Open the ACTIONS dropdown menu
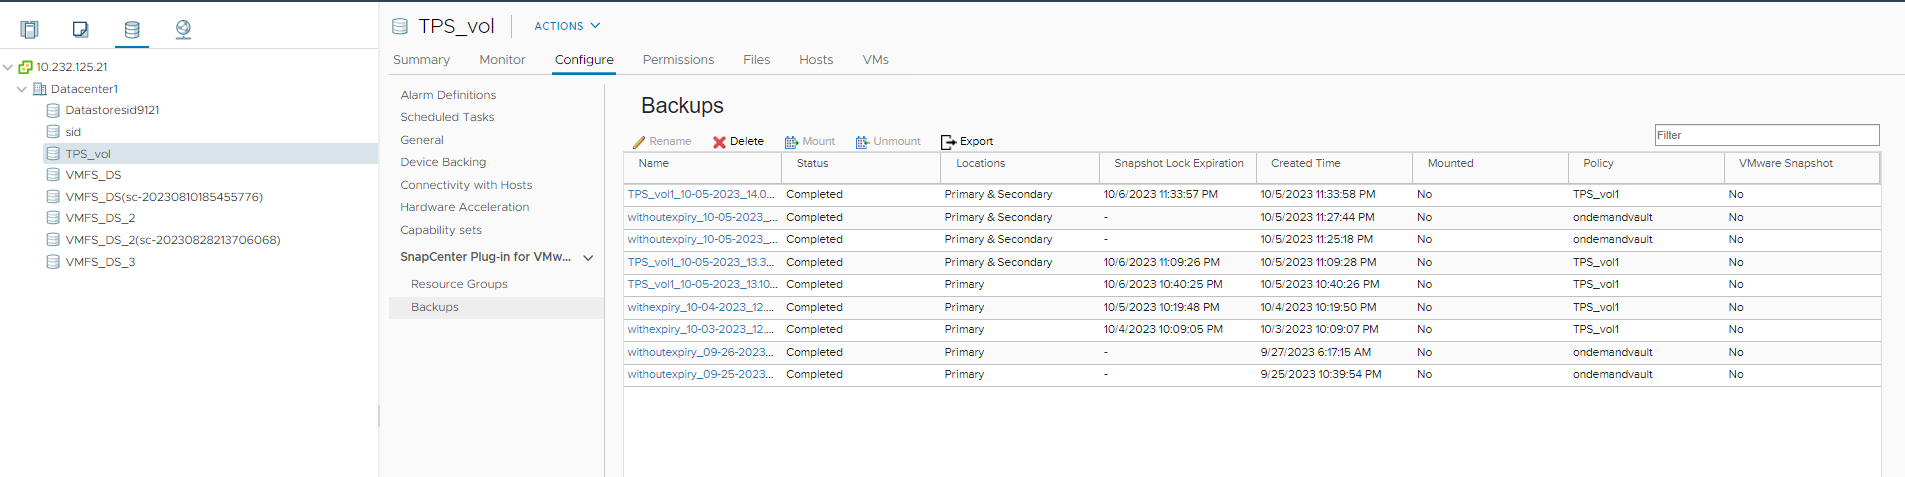The height and width of the screenshot is (477, 1905). (567, 26)
